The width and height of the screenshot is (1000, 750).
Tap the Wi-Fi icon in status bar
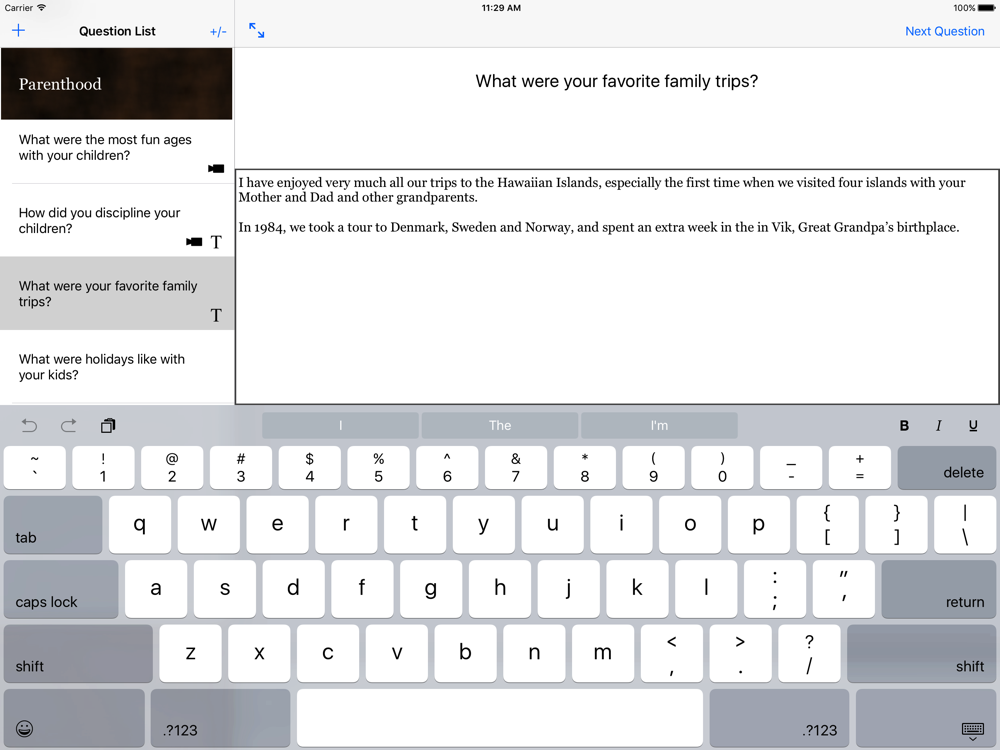click(41, 8)
